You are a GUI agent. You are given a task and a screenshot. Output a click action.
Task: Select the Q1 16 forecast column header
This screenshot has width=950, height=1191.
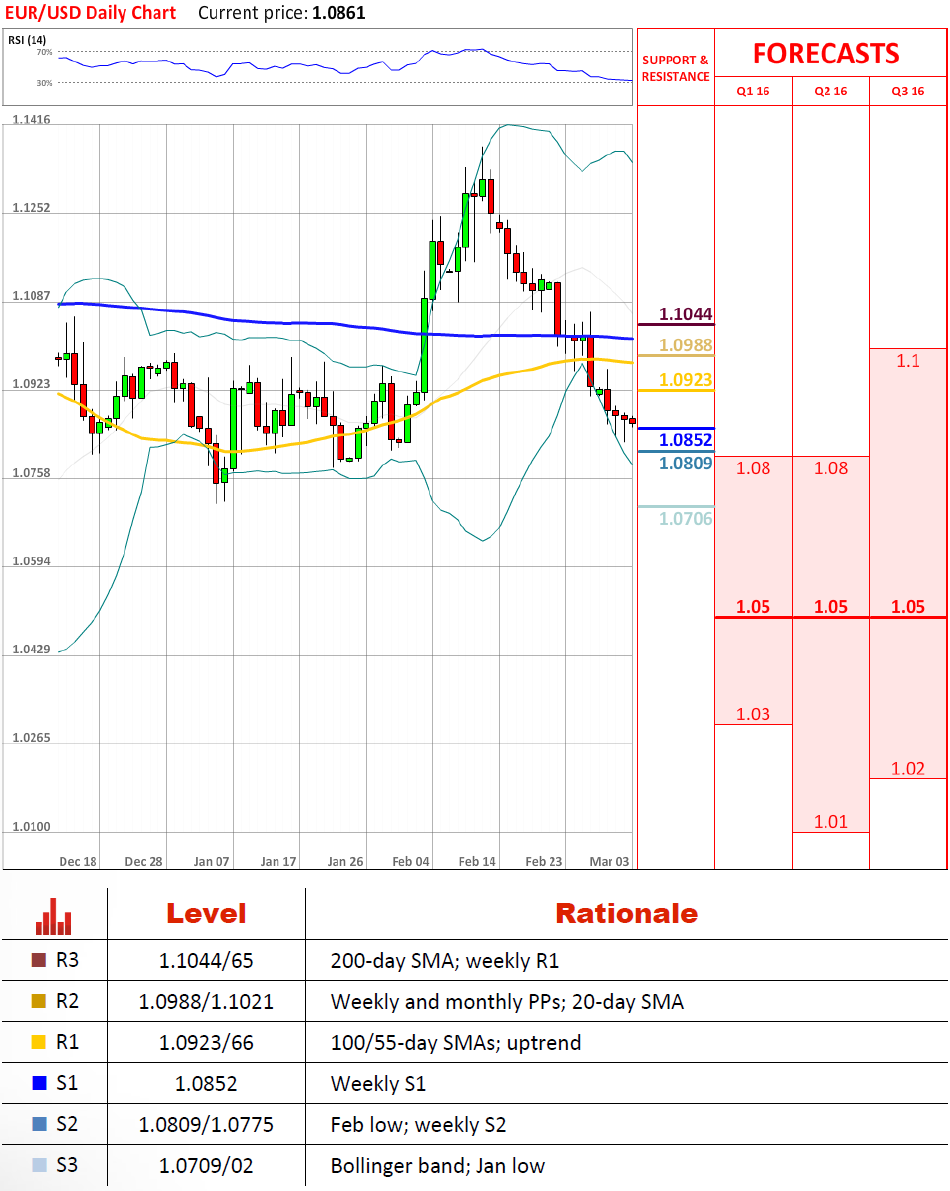pyautogui.click(x=753, y=91)
